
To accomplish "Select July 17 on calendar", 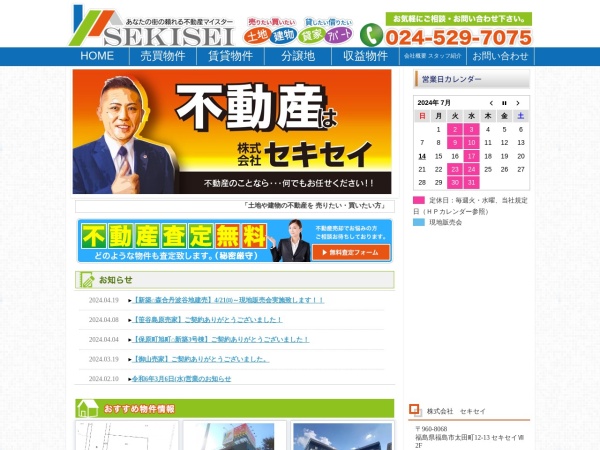I will click(471, 156).
